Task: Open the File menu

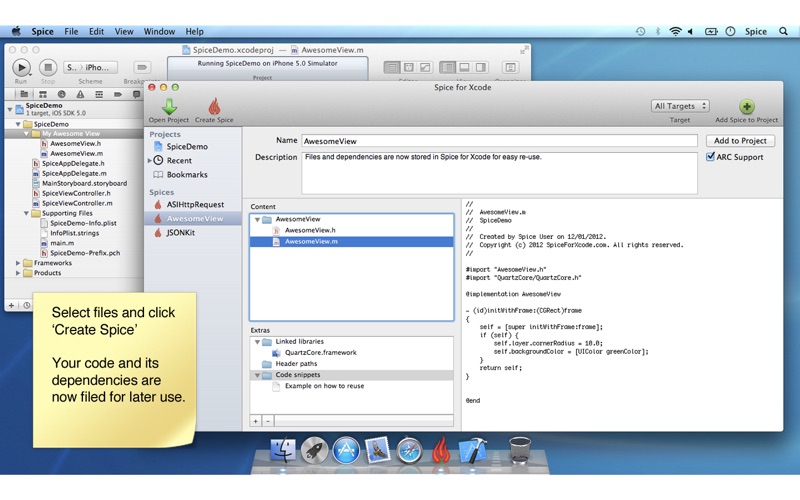Action: (x=71, y=31)
